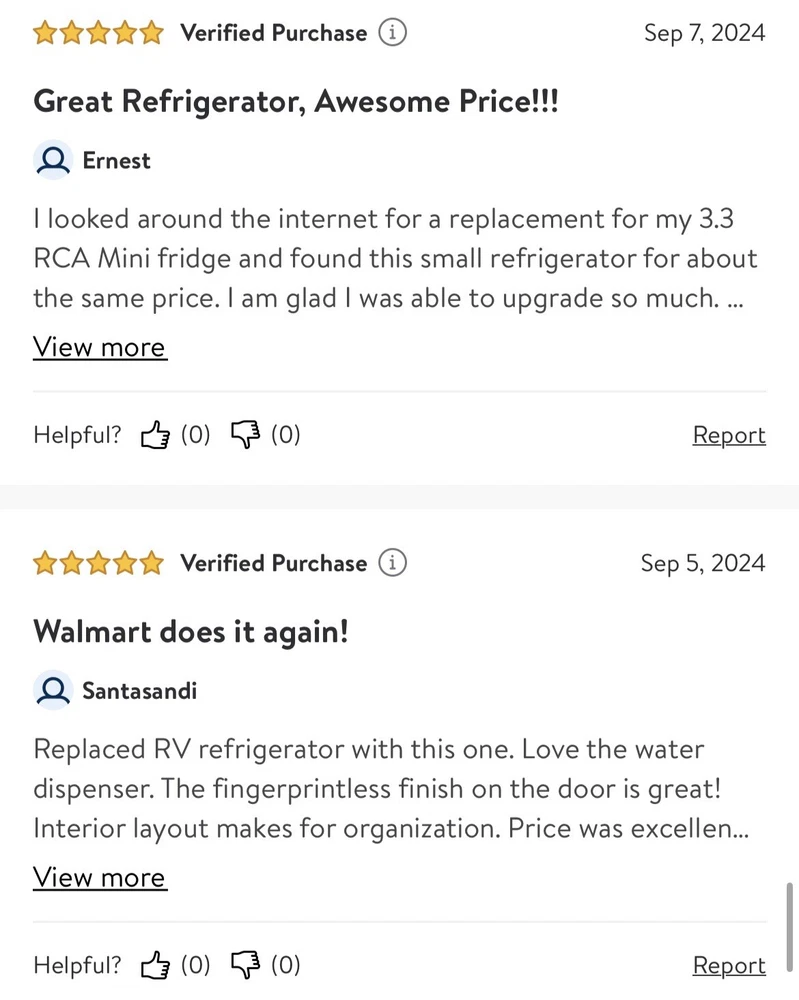Thumbs up Ernest's review
The image size is (799, 1000).
[x=155, y=435]
